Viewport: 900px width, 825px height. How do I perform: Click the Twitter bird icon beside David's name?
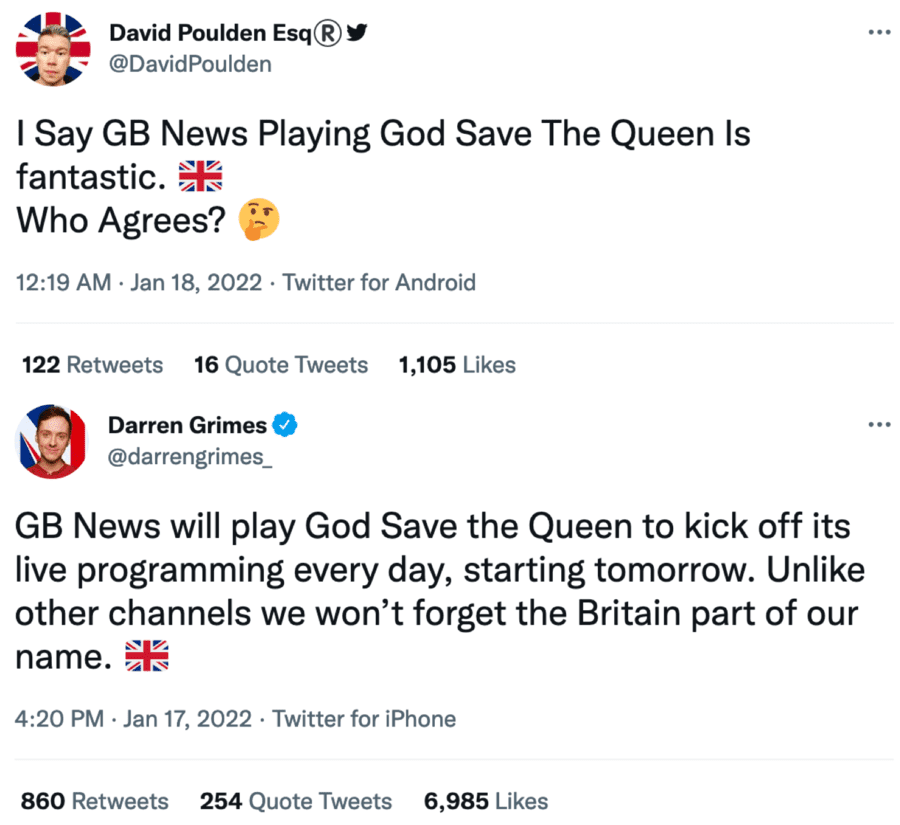tap(357, 33)
